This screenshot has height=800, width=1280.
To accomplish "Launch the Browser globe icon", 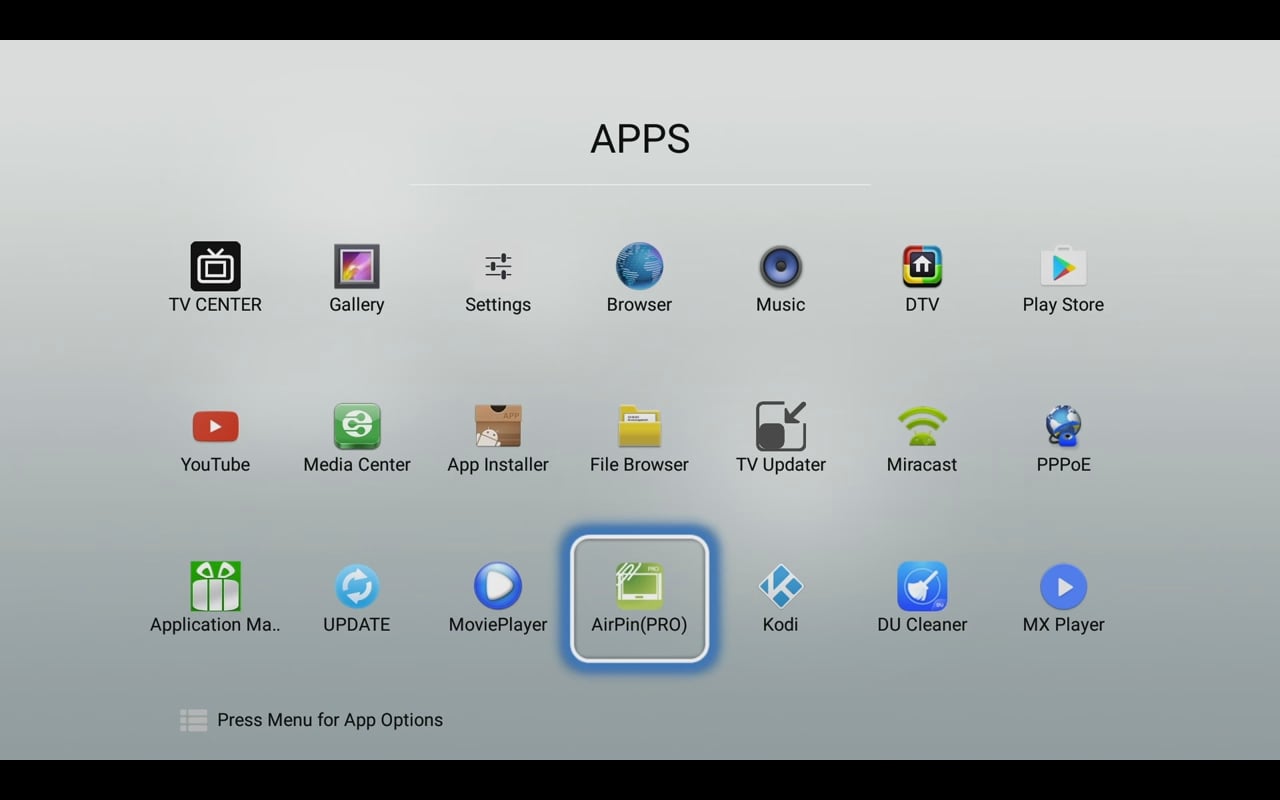I will coord(639,267).
